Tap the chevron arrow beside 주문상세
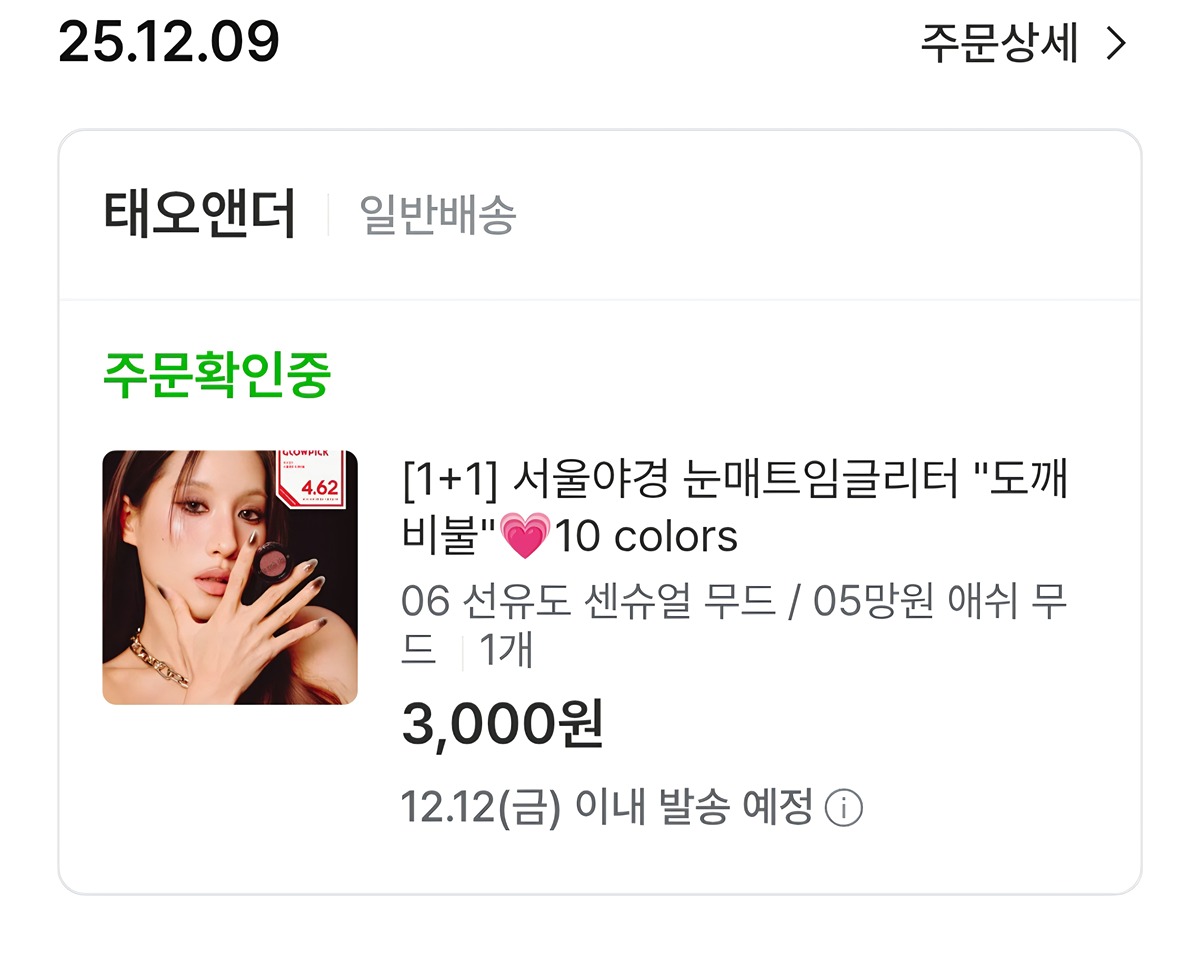Image resolution: width=1200 pixels, height=957 pixels. point(1116,44)
